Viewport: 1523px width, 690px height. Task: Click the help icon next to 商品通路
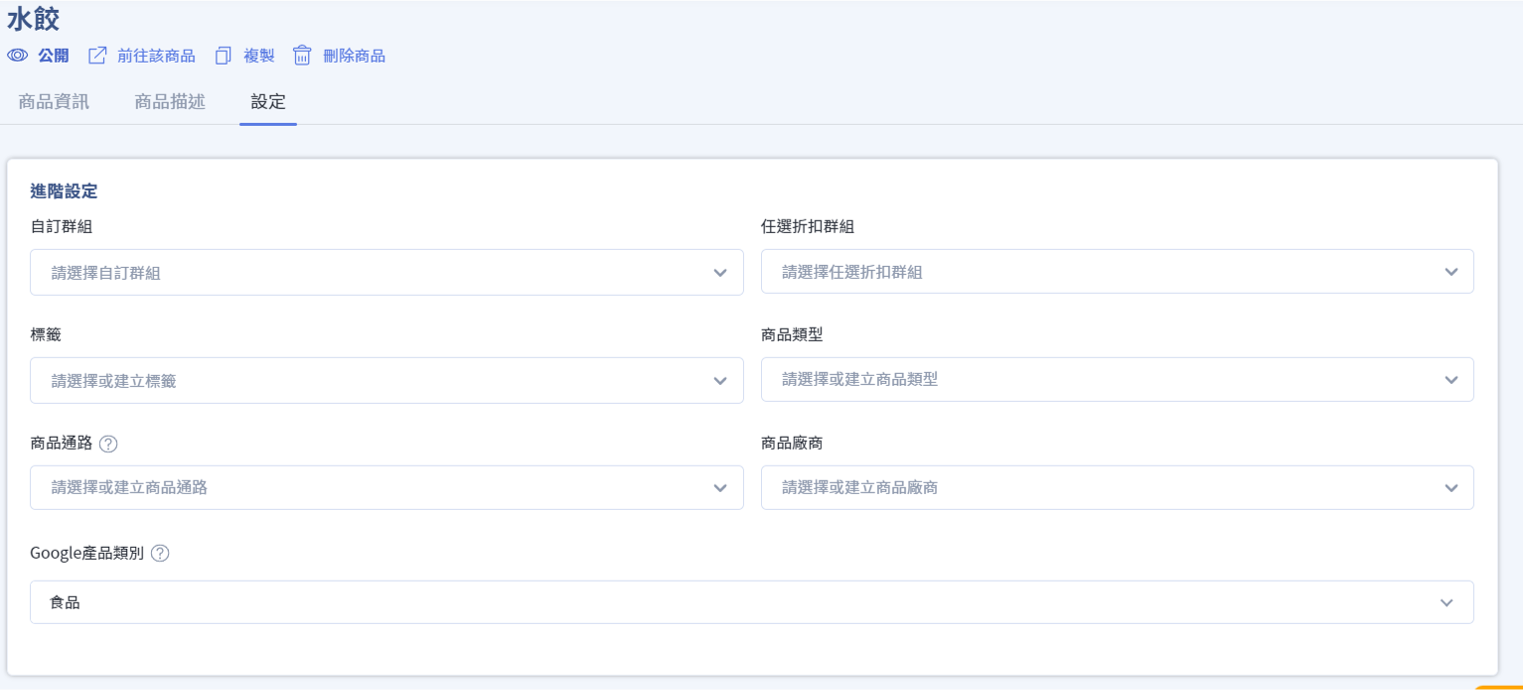coord(108,444)
